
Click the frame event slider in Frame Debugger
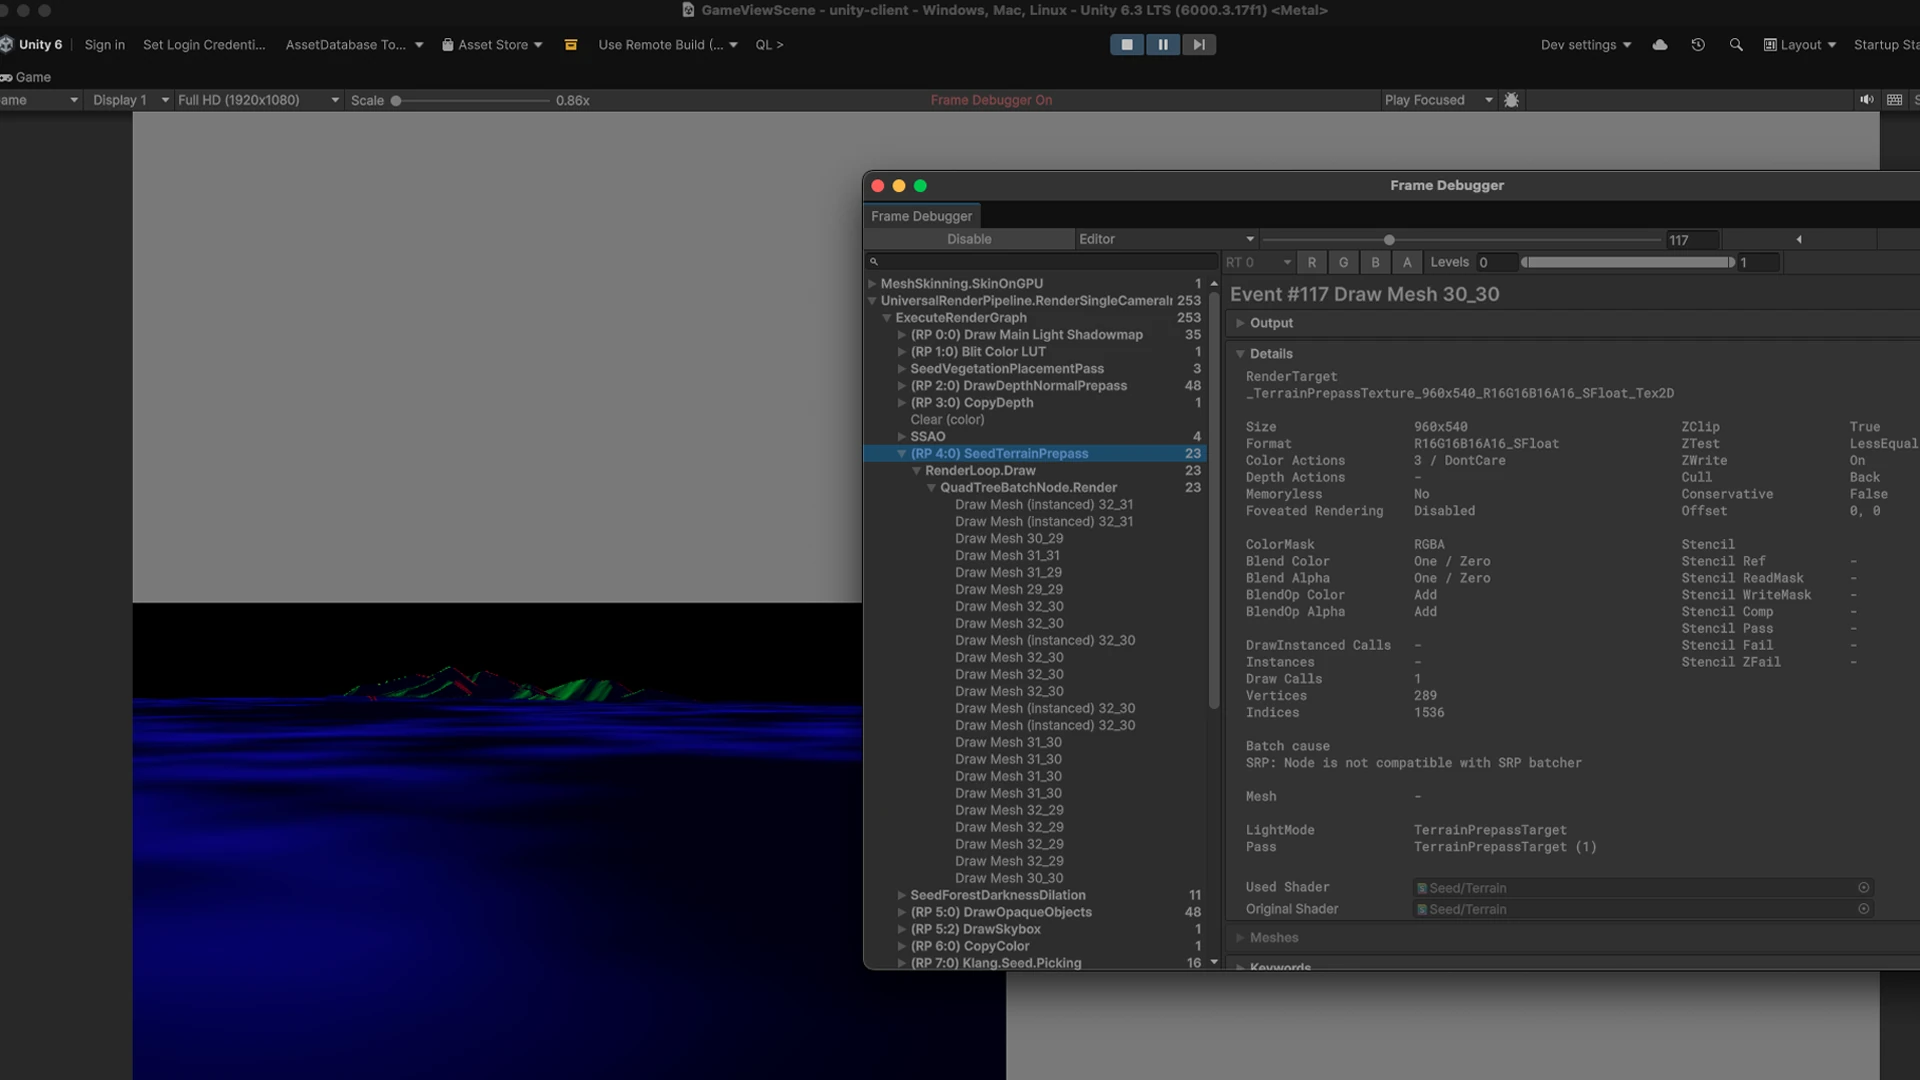[x=1461, y=240]
